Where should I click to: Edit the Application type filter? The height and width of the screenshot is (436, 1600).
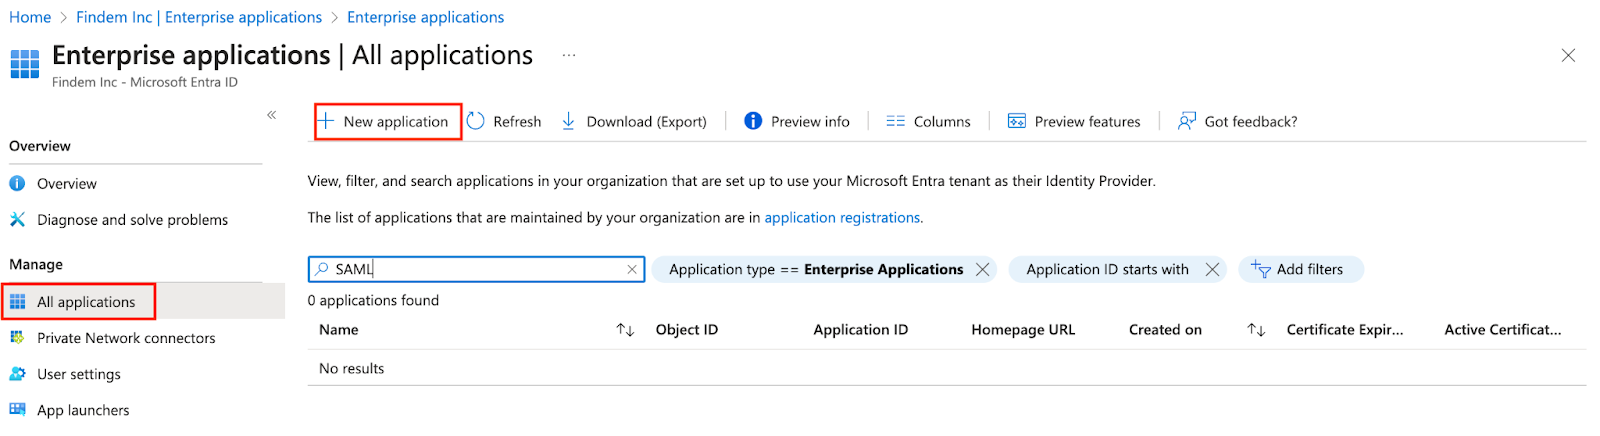tap(816, 269)
